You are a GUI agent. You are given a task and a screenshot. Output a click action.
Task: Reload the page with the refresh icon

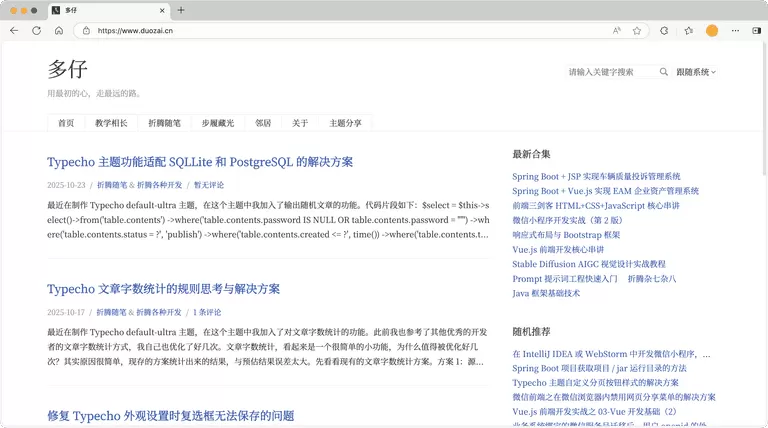[x=37, y=31]
